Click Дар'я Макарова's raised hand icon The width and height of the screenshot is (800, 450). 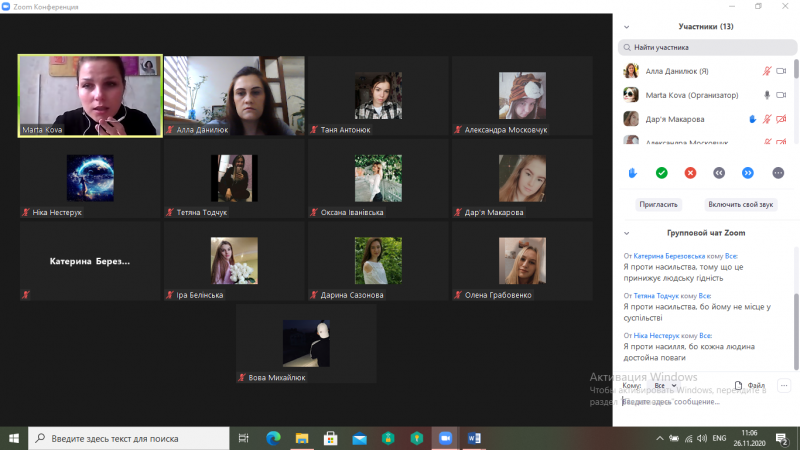(x=753, y=119)
